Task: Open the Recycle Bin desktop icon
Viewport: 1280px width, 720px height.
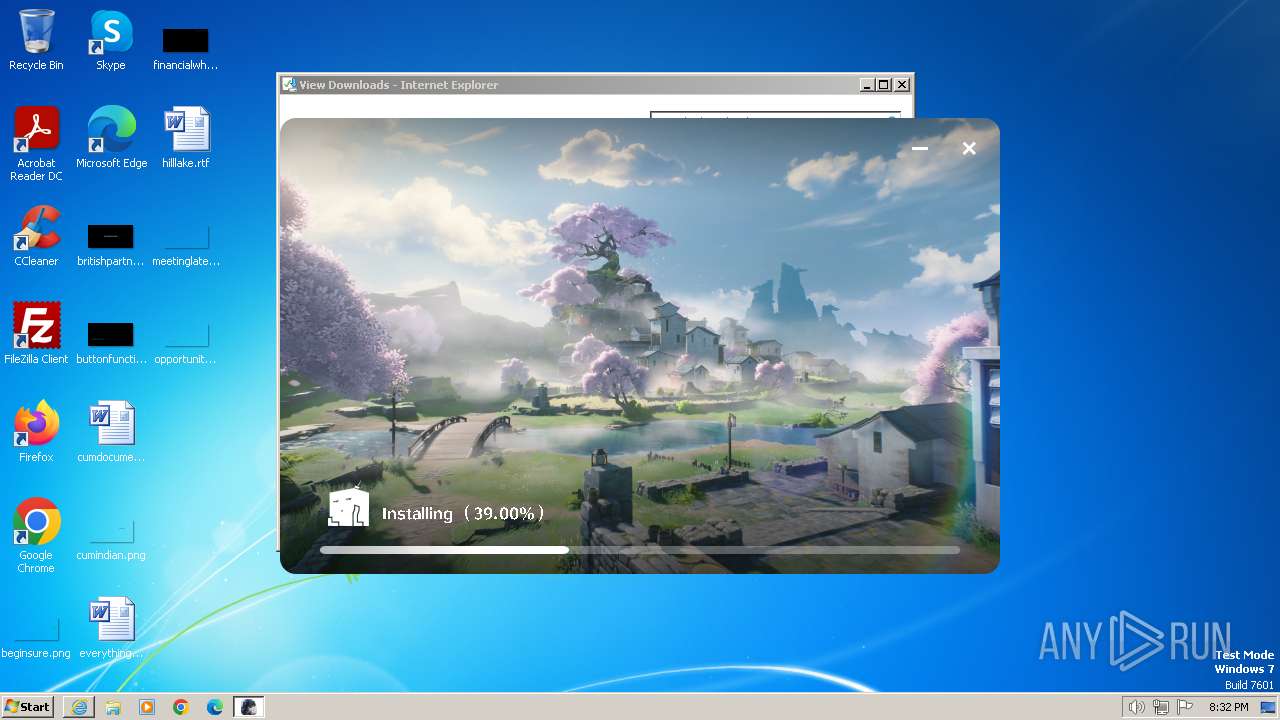Action: pos(36,40)
